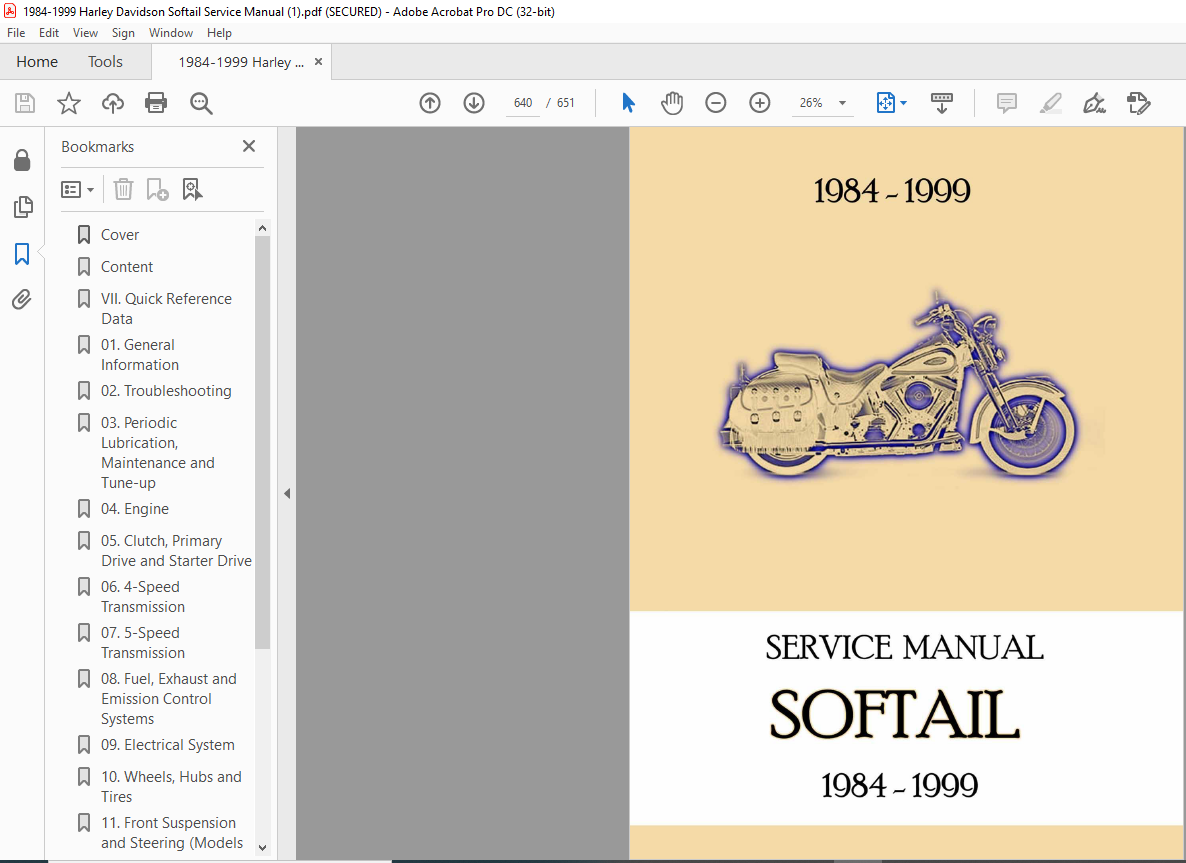Open Page Thumbnails panel in sidebar
The height and width of the screenshot is (863, 1186).
coord(23,206)
